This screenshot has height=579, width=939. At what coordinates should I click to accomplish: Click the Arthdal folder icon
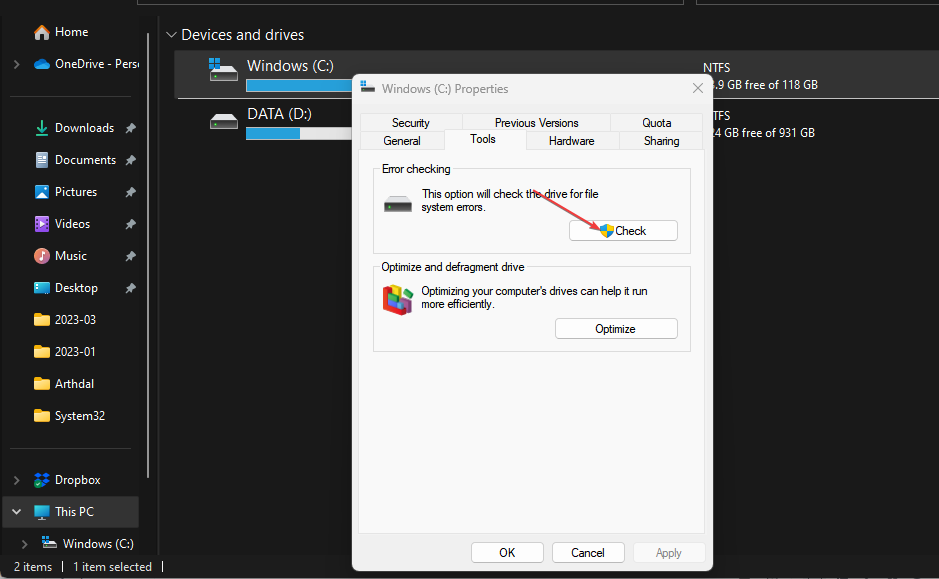pyautogui.click(x=41, y=384)
